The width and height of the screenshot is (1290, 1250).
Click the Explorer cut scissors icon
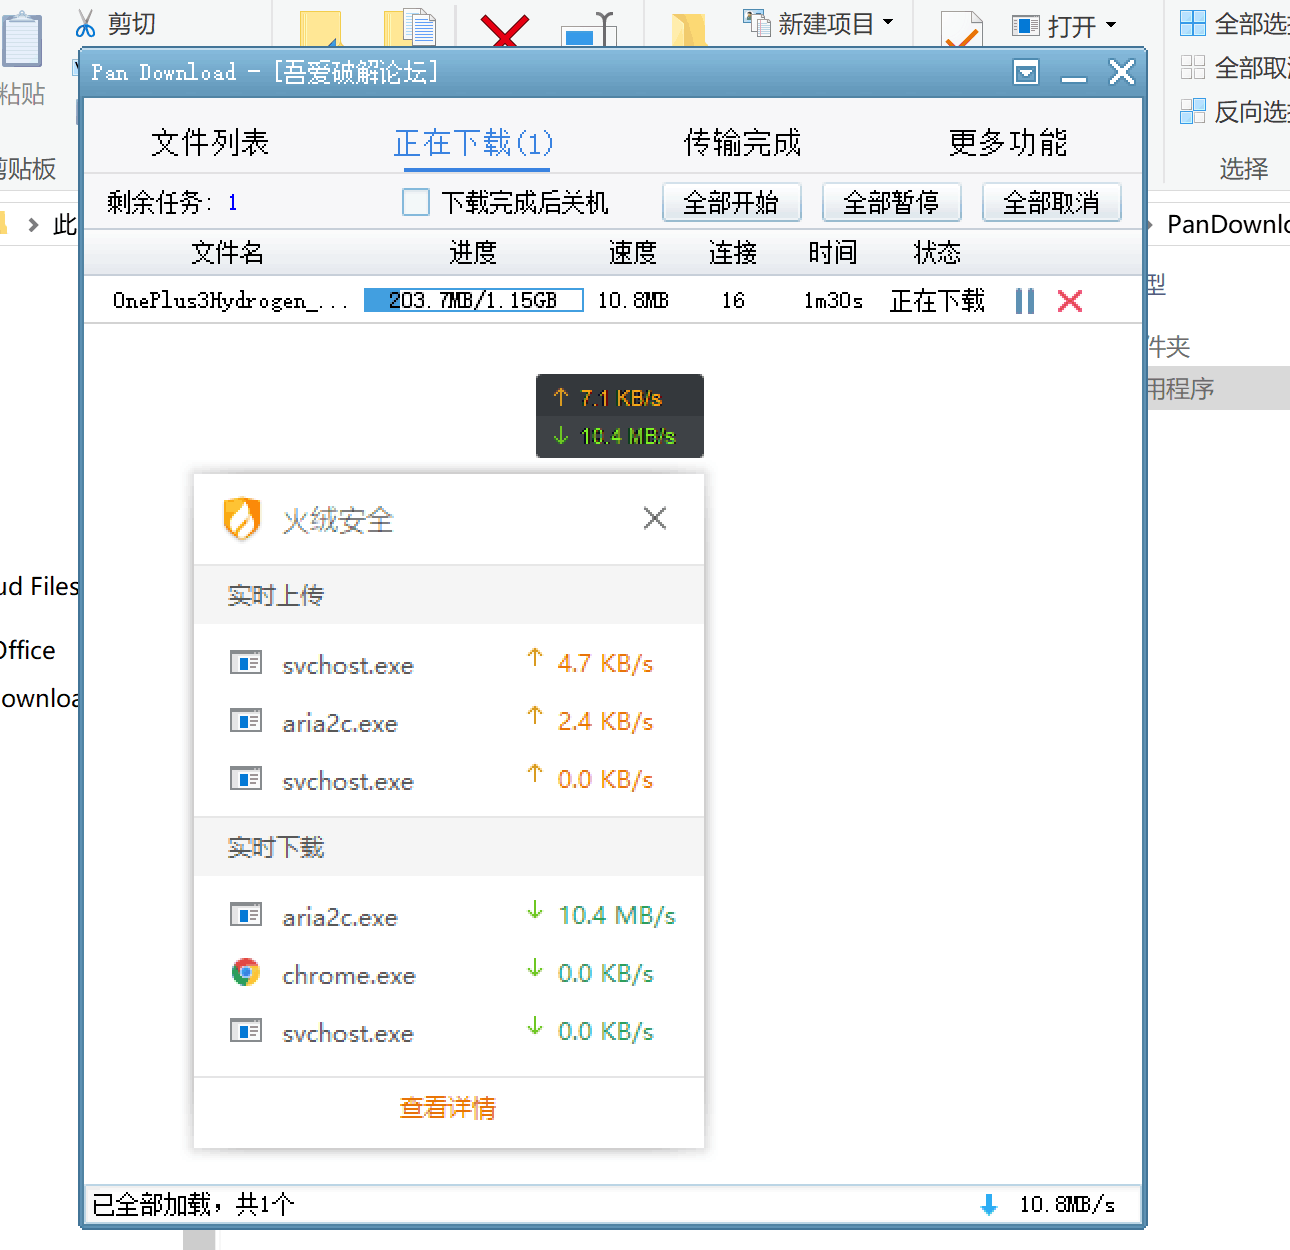point(86,24)
